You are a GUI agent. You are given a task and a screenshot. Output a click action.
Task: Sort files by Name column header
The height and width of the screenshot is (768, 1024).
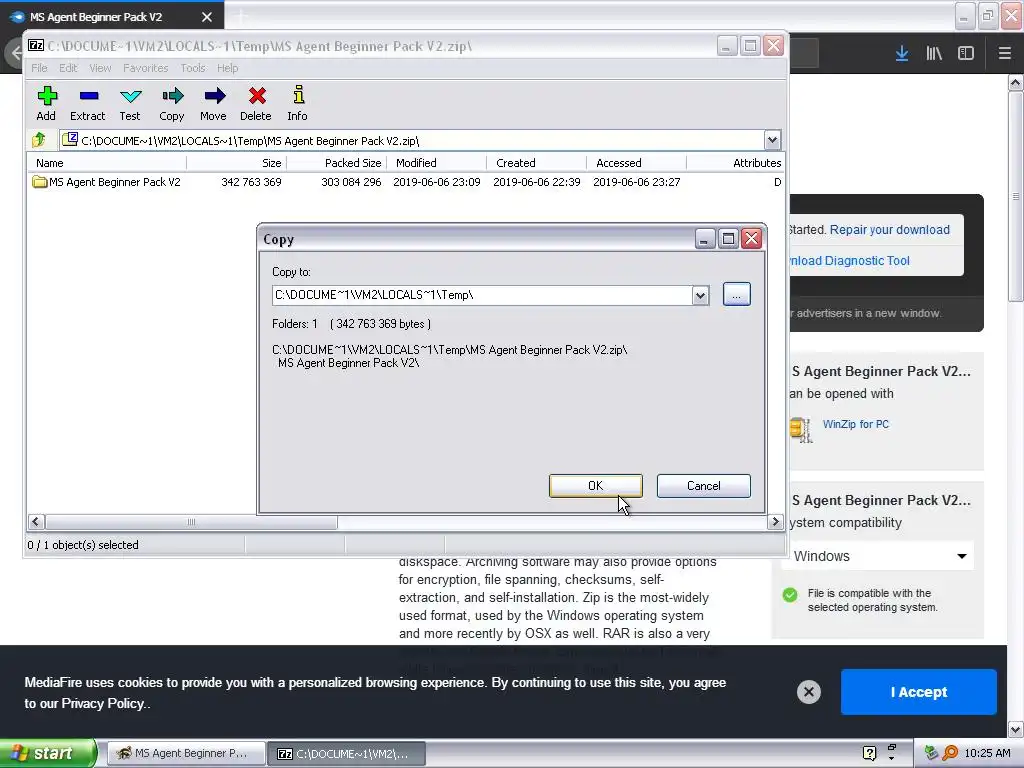[x=106, y=163]
